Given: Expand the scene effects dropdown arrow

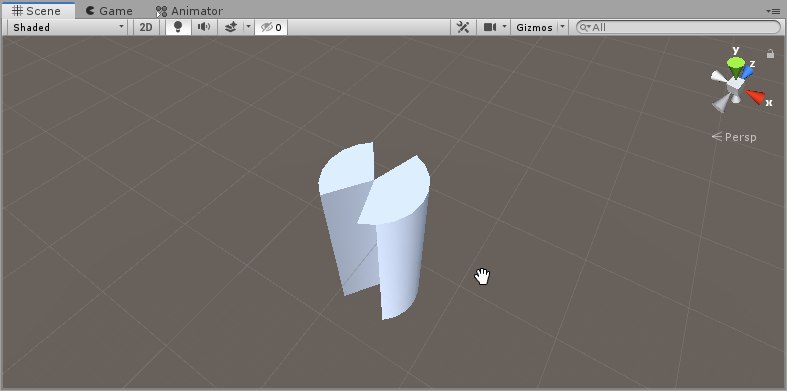Looking at the screenshot, I should [248, 27].
